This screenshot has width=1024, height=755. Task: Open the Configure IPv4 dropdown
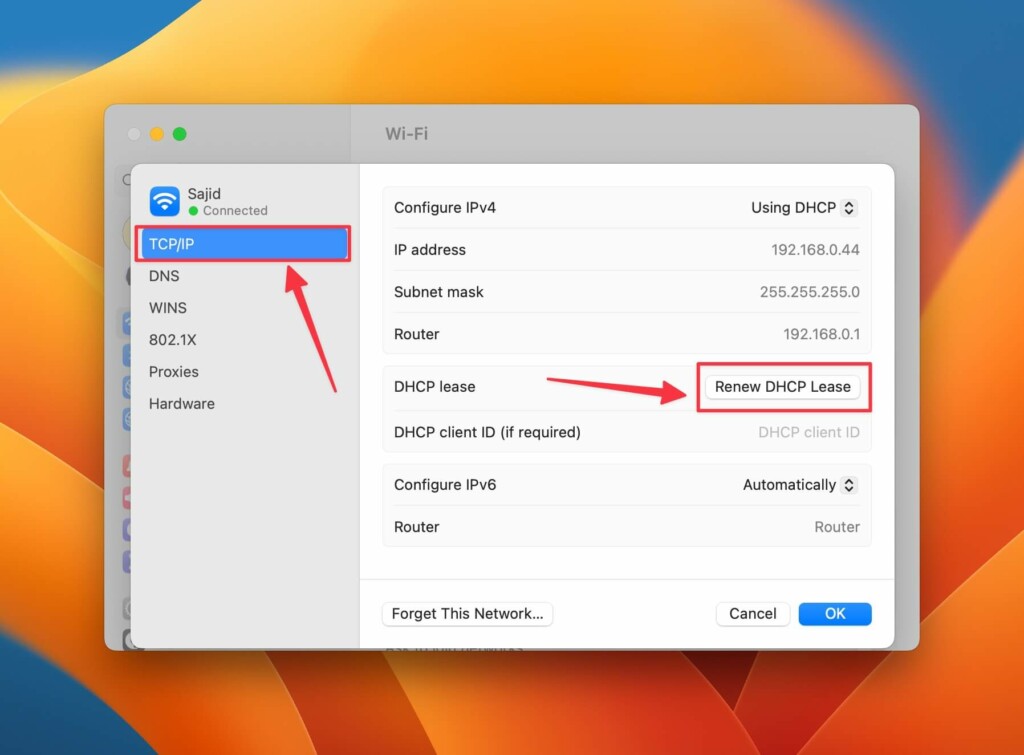(803, 208)
